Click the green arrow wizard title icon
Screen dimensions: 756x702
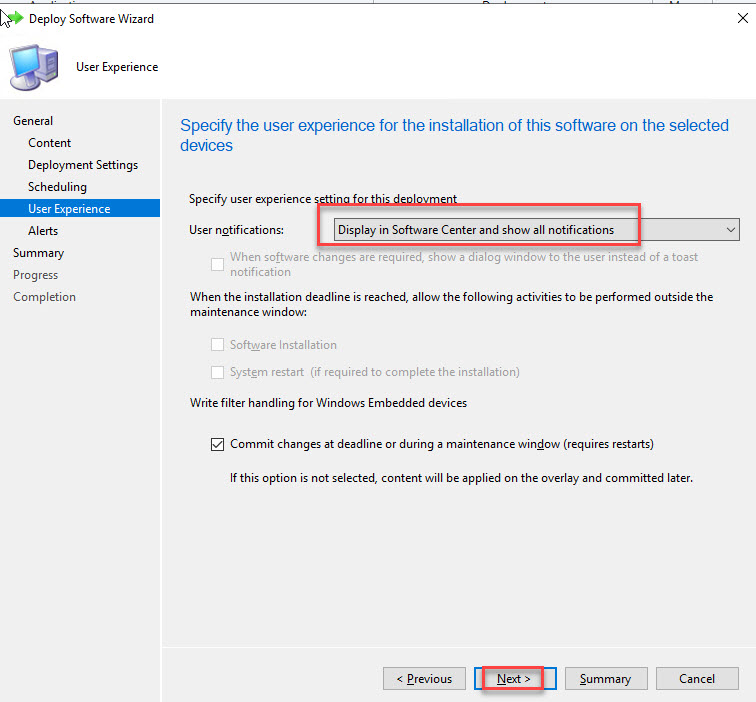coord(14,18)
